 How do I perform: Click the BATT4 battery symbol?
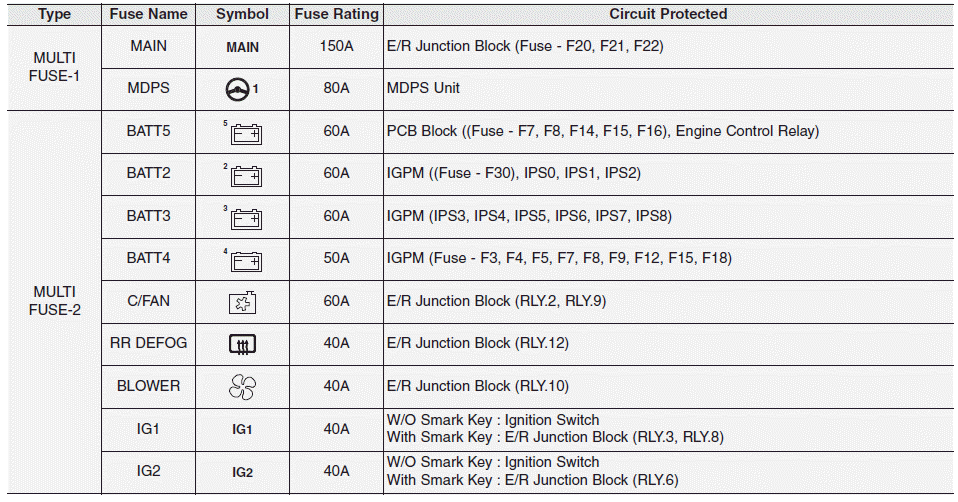coord(245,261)
